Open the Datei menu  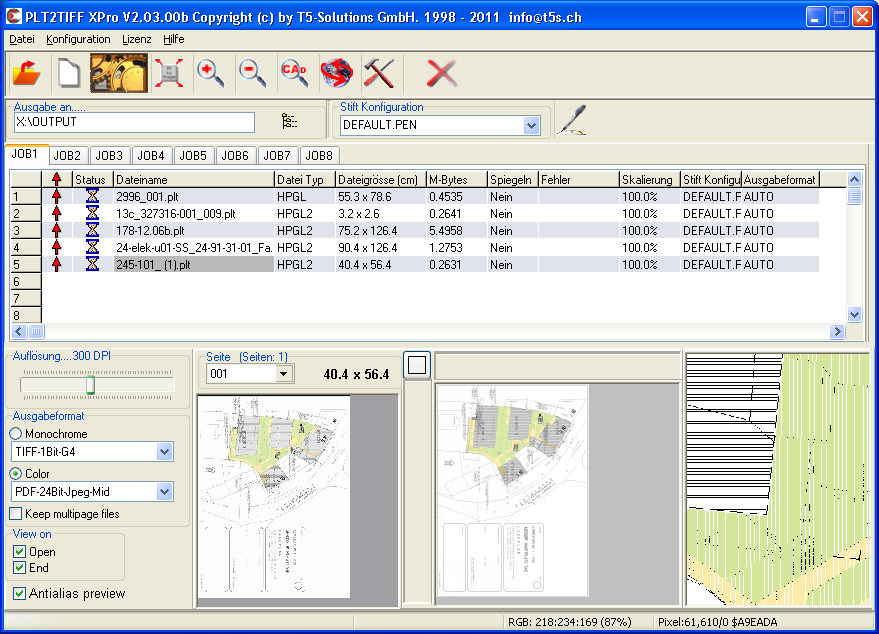click(22, 39)
